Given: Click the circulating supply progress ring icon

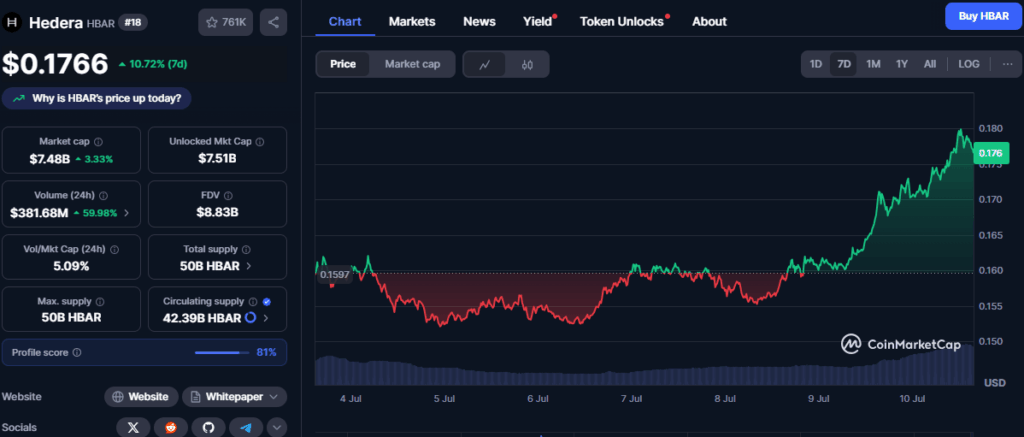Looking at the screenshot, I should tap(251, 318).
